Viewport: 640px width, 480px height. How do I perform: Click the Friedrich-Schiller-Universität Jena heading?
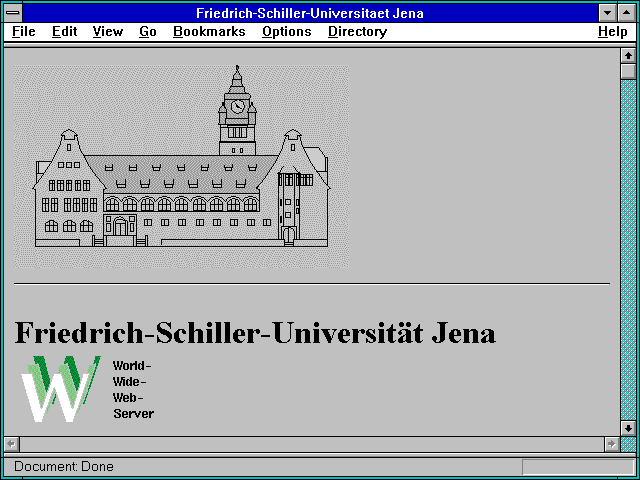(x=255, y=333)
